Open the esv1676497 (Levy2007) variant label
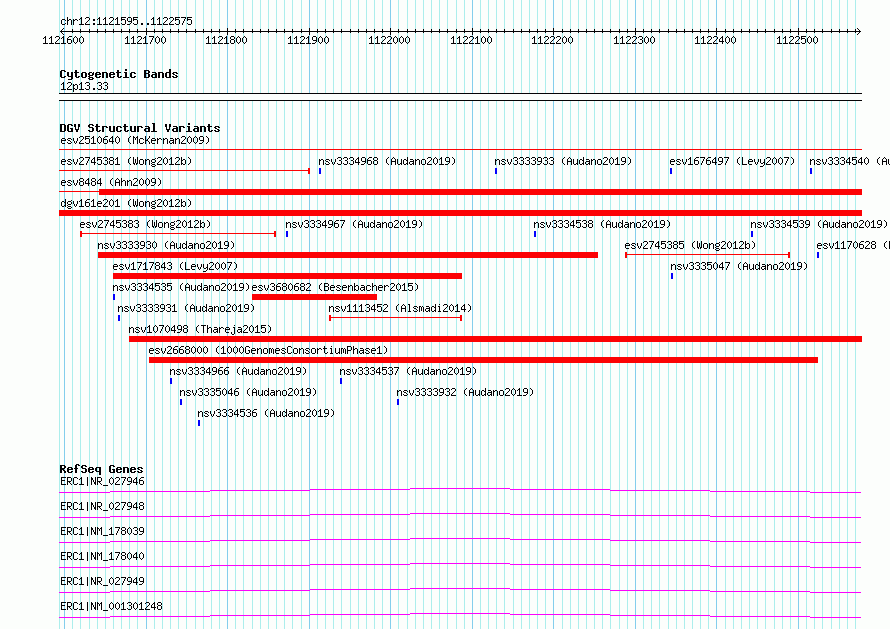This screenshot has width=890, height=629. tap(732, 161)
